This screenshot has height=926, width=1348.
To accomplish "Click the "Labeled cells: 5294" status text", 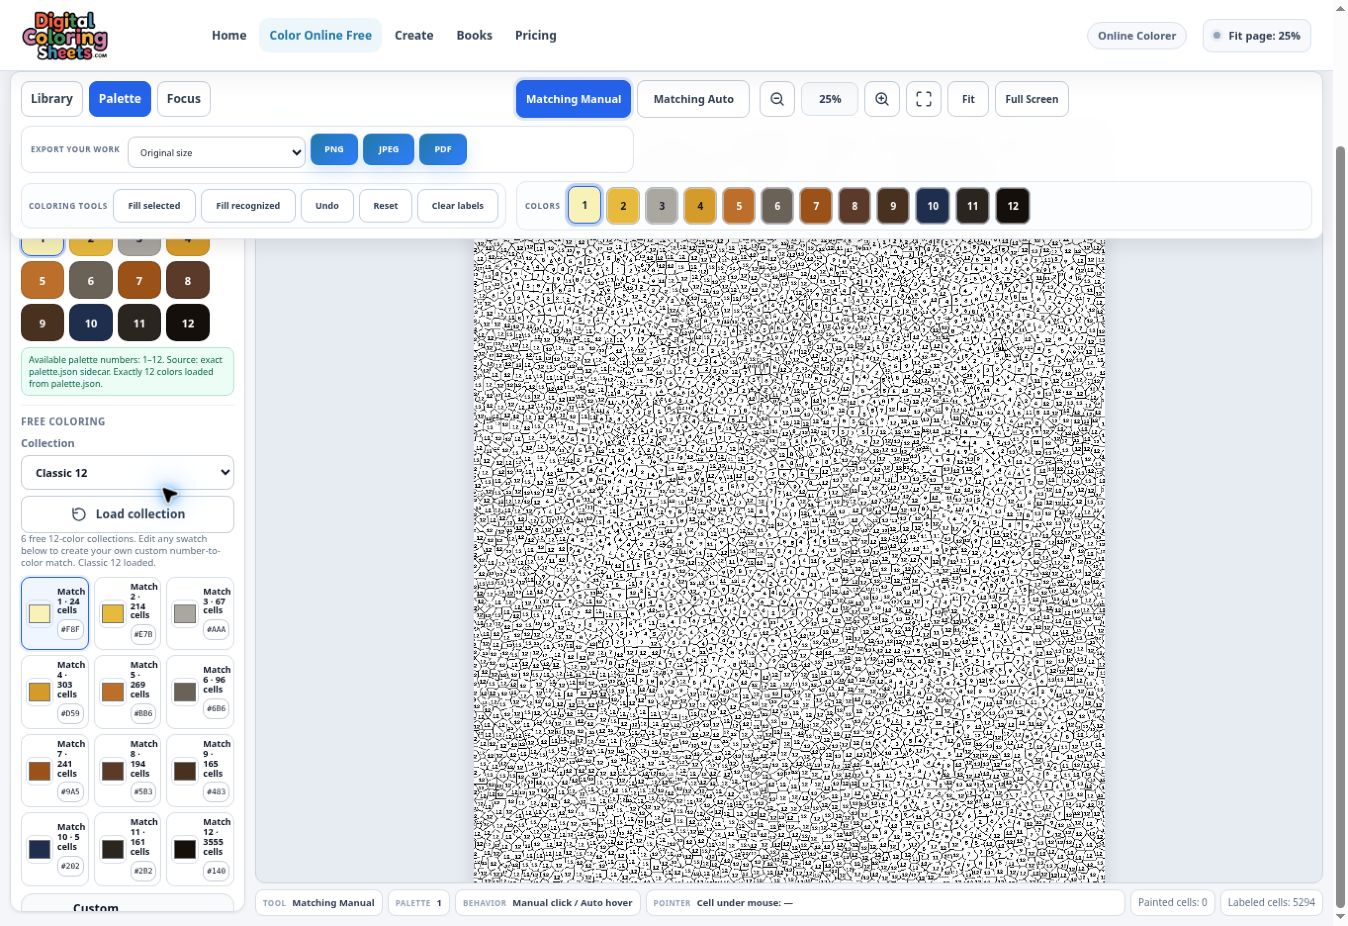I will coord(1271,902).
